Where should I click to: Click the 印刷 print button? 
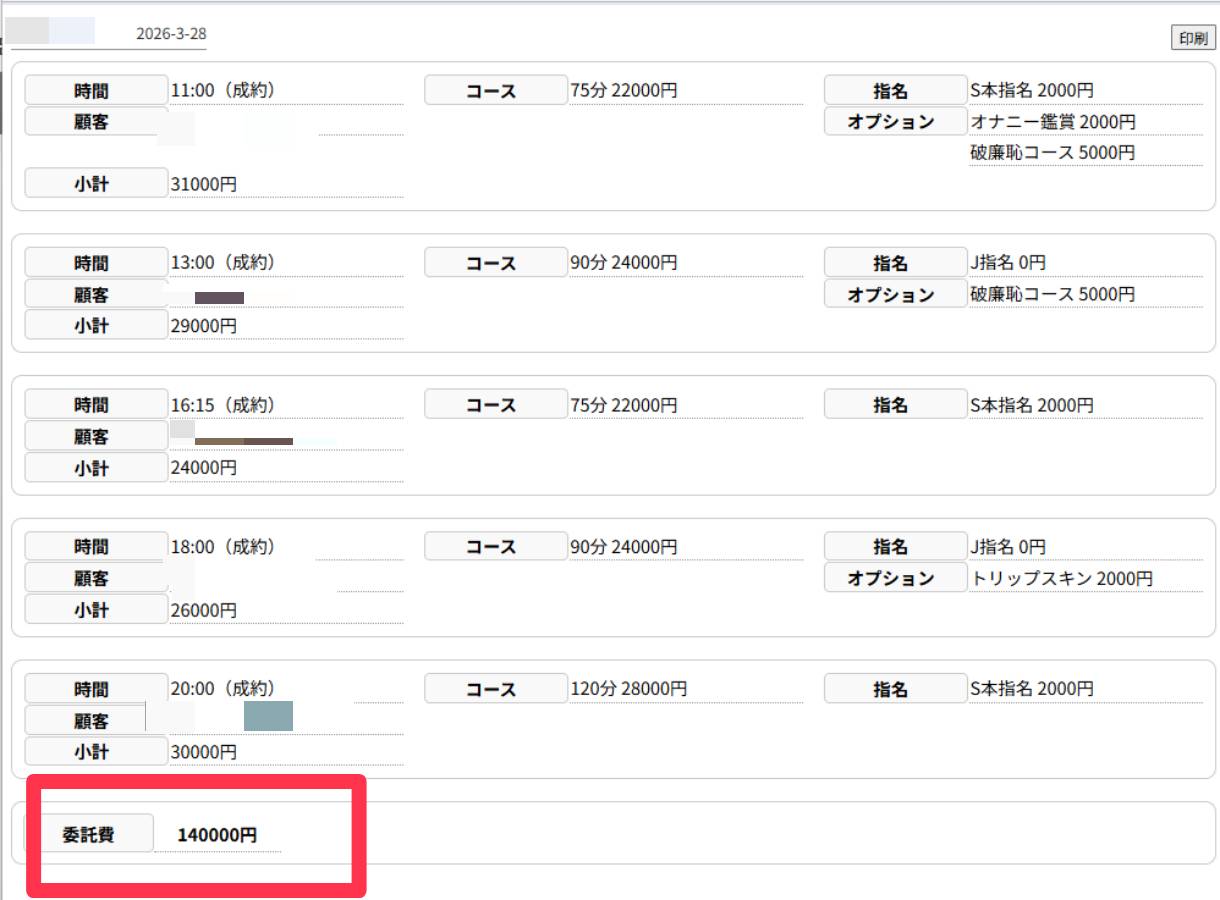[1192, 38]
